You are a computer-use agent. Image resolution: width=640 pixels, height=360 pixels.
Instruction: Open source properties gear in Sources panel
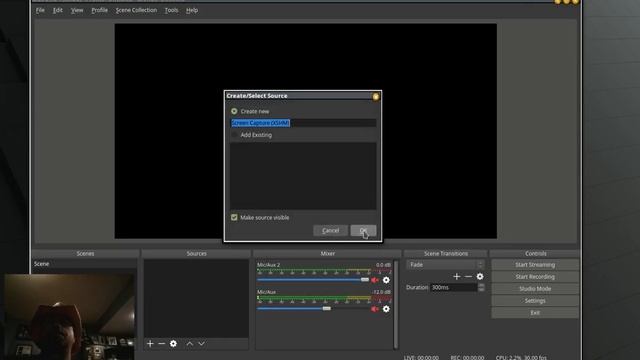173,344
